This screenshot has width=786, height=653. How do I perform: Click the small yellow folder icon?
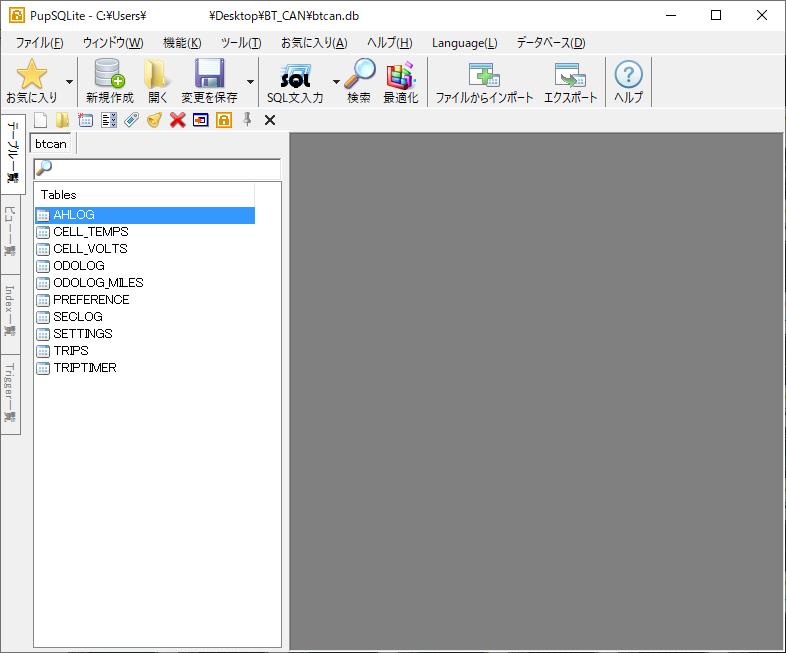[63, 120]
